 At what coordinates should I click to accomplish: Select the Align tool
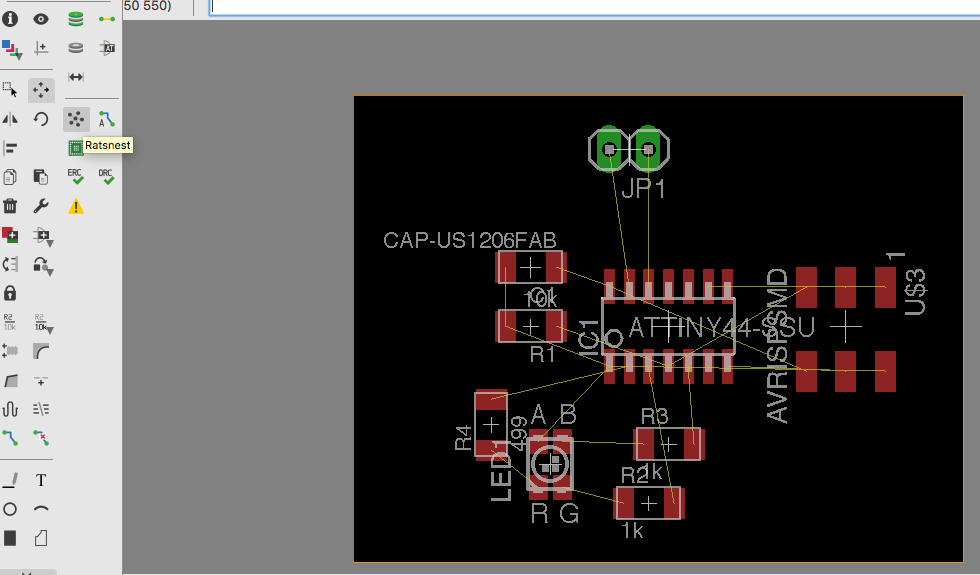click(10, 148)
